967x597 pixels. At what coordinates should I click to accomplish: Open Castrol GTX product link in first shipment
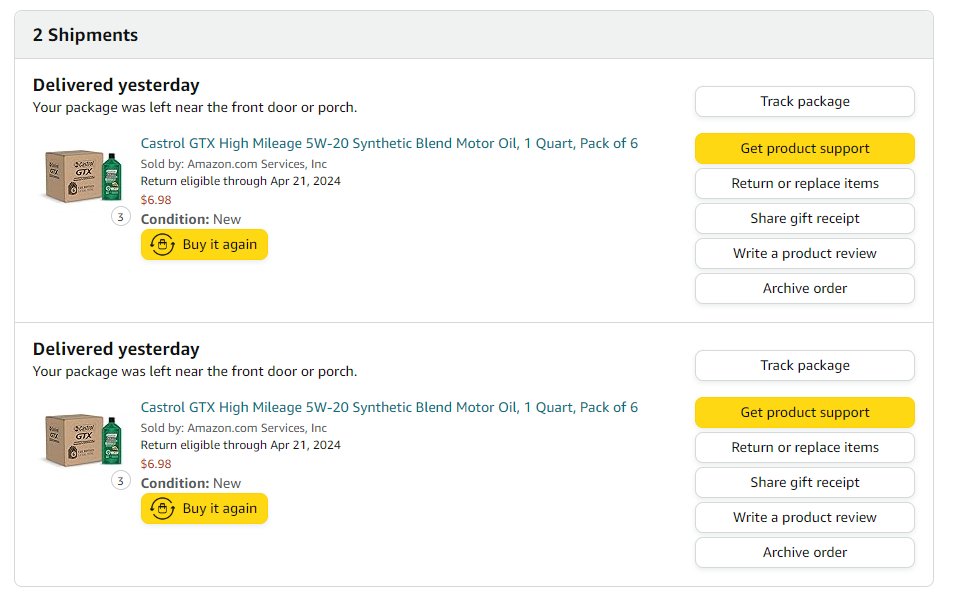click(389, 143)
